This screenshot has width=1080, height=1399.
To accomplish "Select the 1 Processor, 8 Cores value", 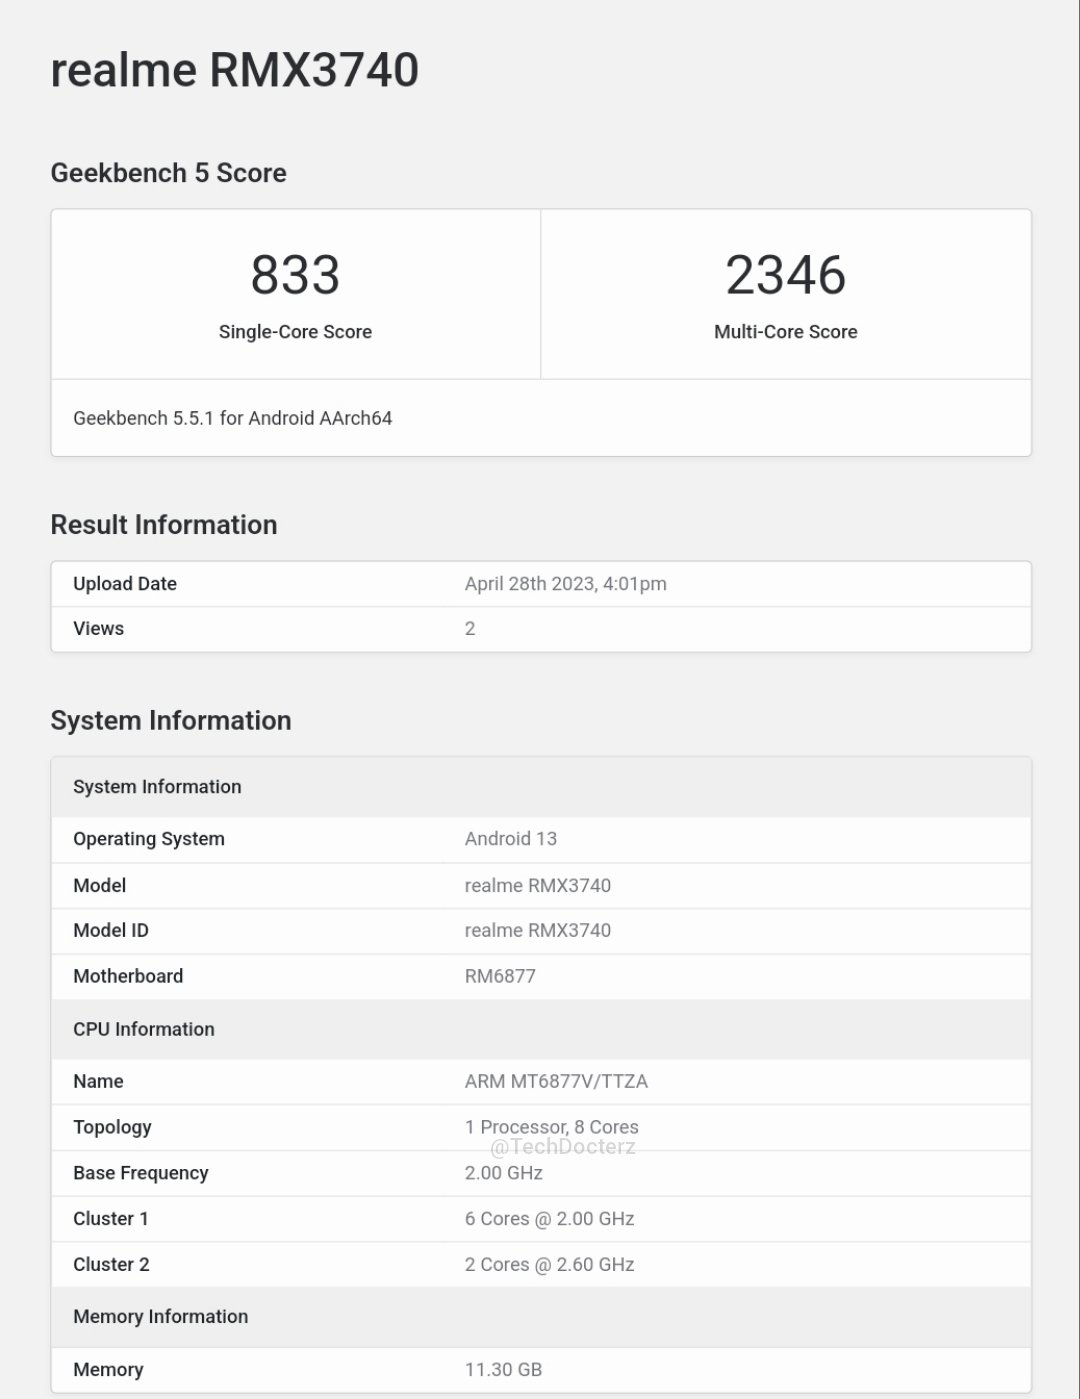I will coord(551,1127).
